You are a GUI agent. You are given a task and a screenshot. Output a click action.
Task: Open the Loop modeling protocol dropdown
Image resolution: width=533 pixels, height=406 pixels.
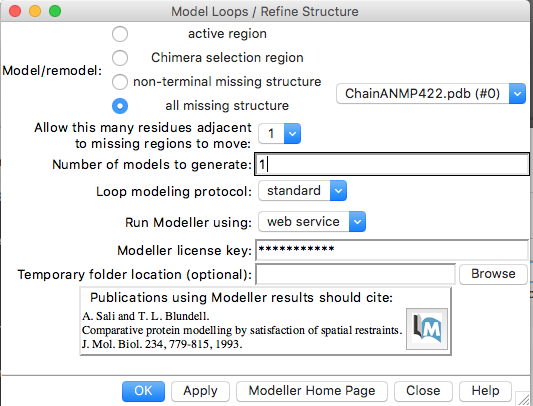(302, 191)
